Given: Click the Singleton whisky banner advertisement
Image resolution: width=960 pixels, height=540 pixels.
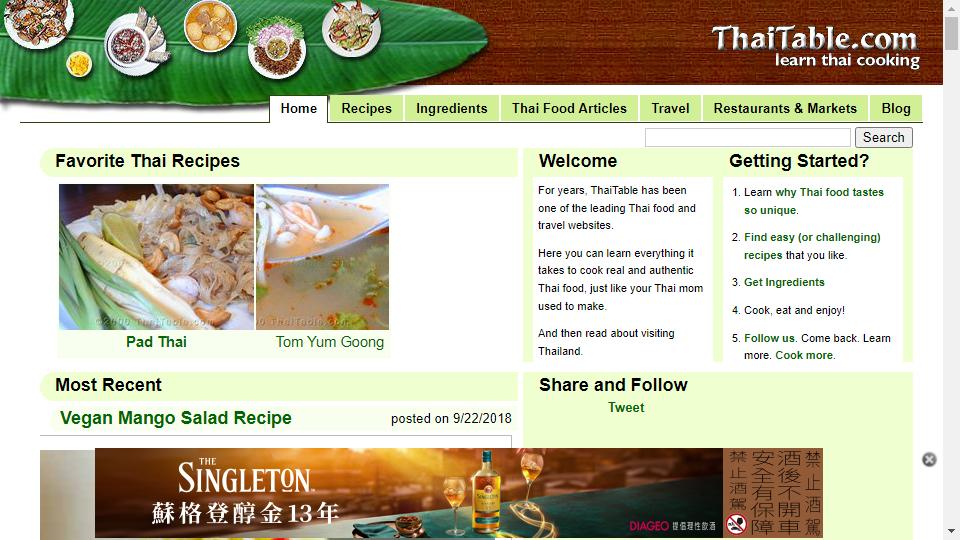Looking at the screenshot, I should [459, 493].
